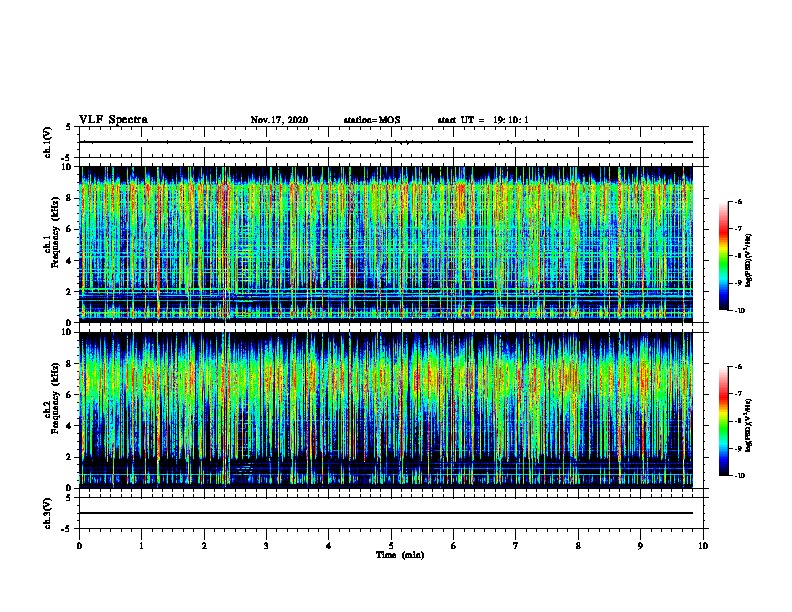
Task: Click time axis tick label '0'
Action: [x=79, y=546]
